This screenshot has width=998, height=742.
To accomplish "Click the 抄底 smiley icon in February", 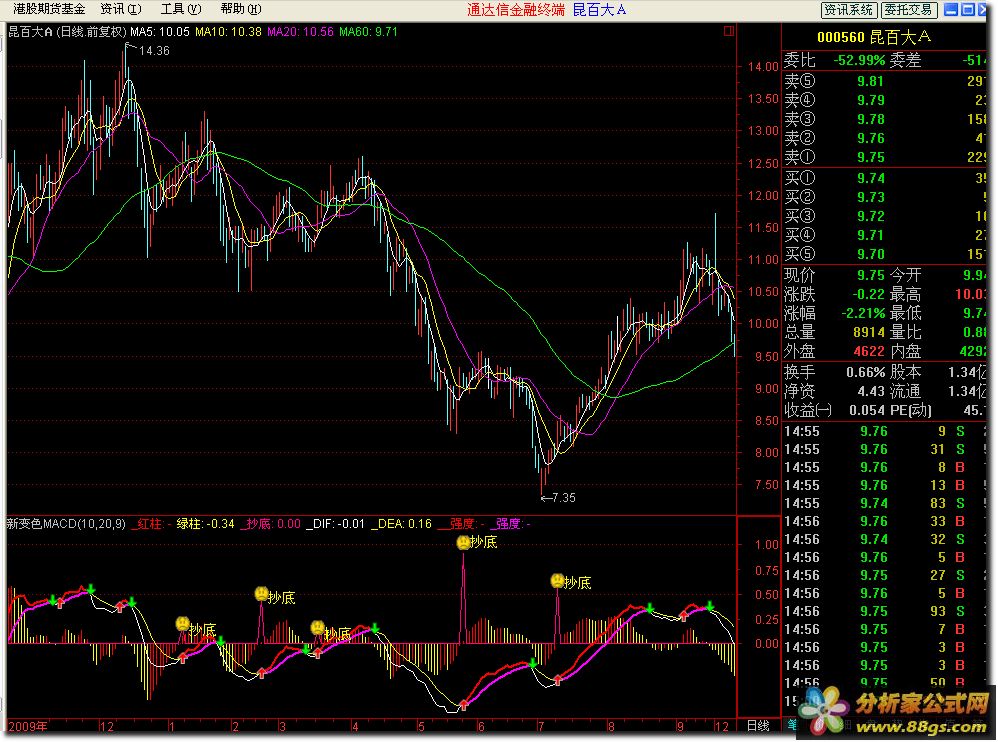I will (x=261, y=594).
